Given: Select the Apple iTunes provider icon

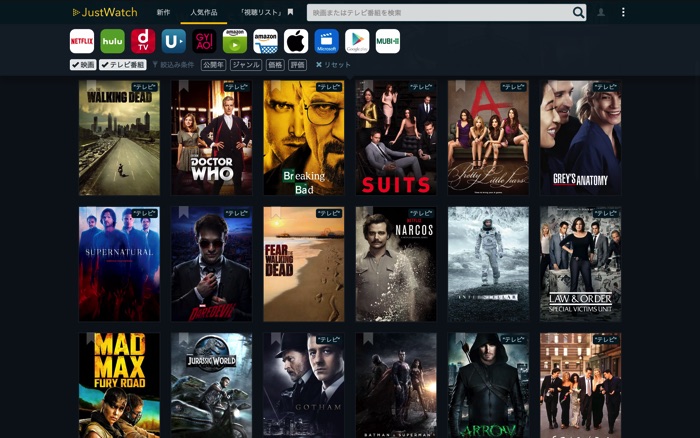Looking at the screenshot, I should [x=296, y=41].
